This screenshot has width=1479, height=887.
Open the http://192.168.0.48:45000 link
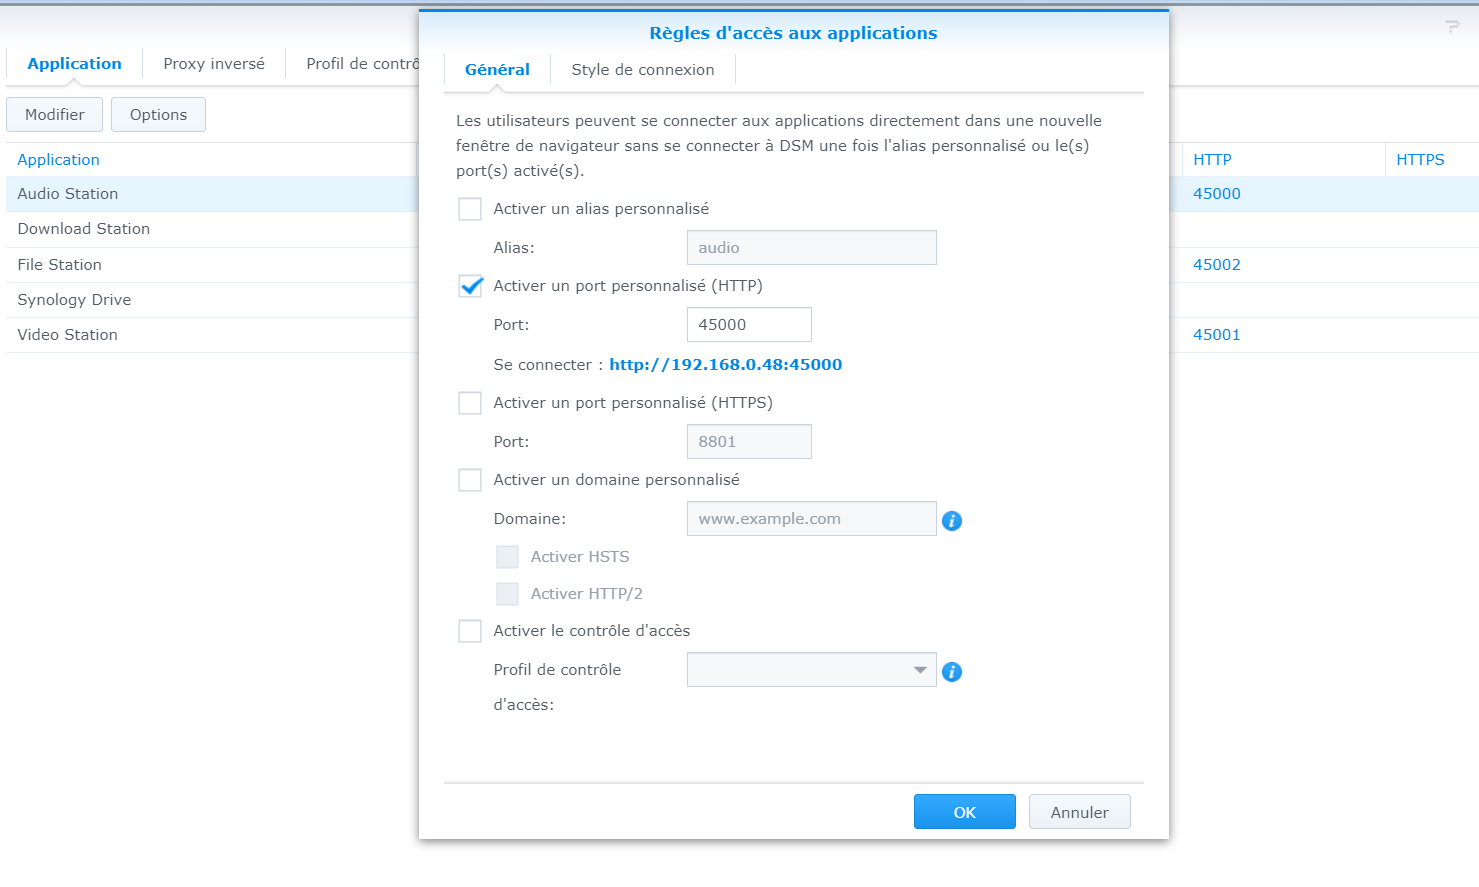click(725, 365)
